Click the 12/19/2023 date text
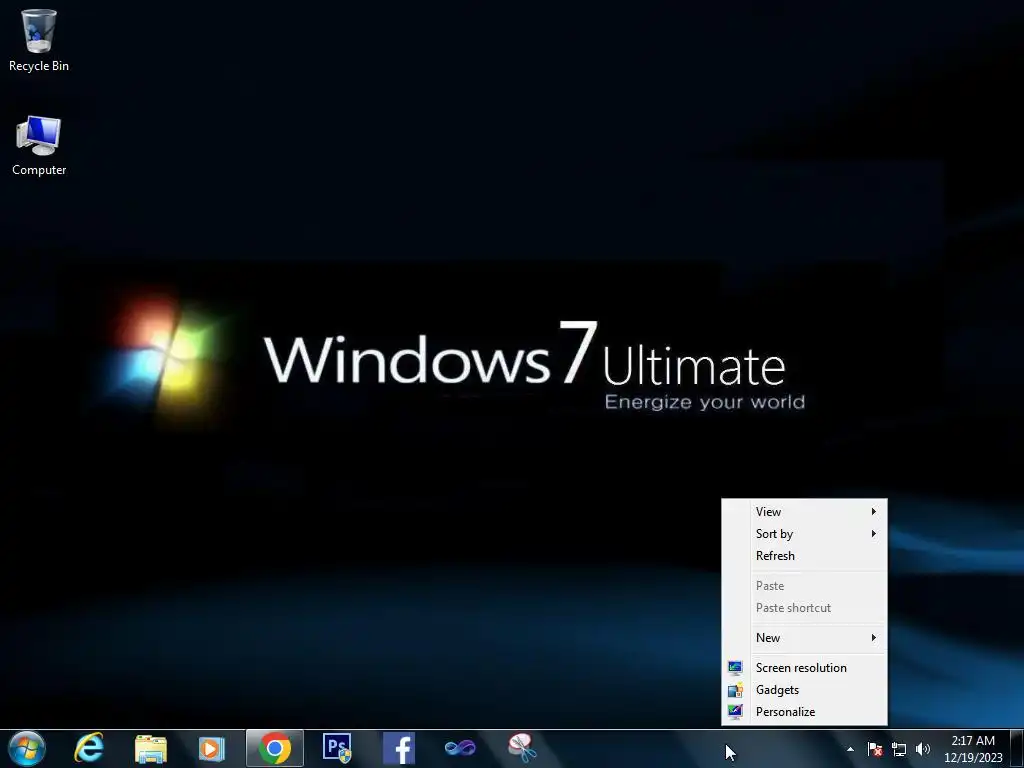This screenshot has width=1024, height=768. [973, 758]
